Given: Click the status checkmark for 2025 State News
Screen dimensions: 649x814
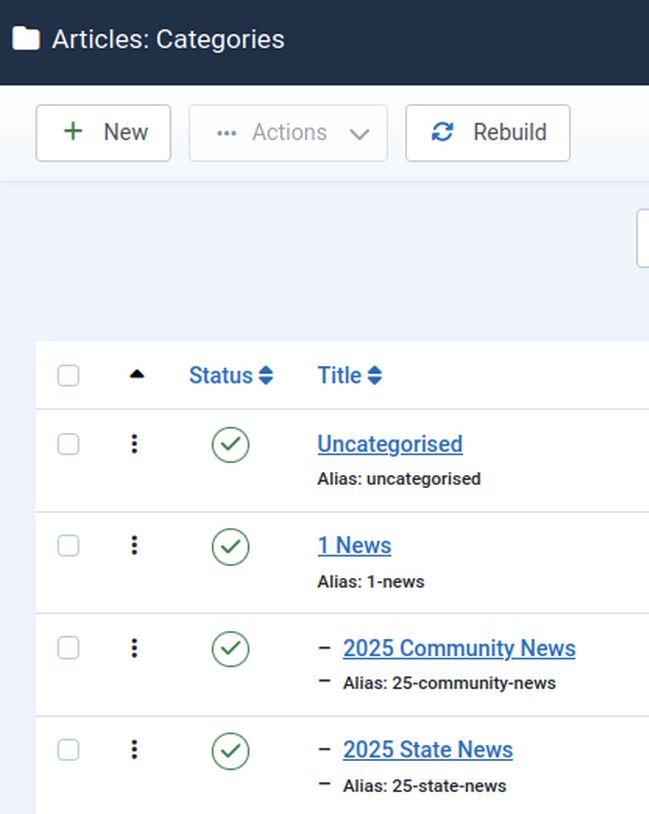Looking at the screenshot, I should [230, 751].
